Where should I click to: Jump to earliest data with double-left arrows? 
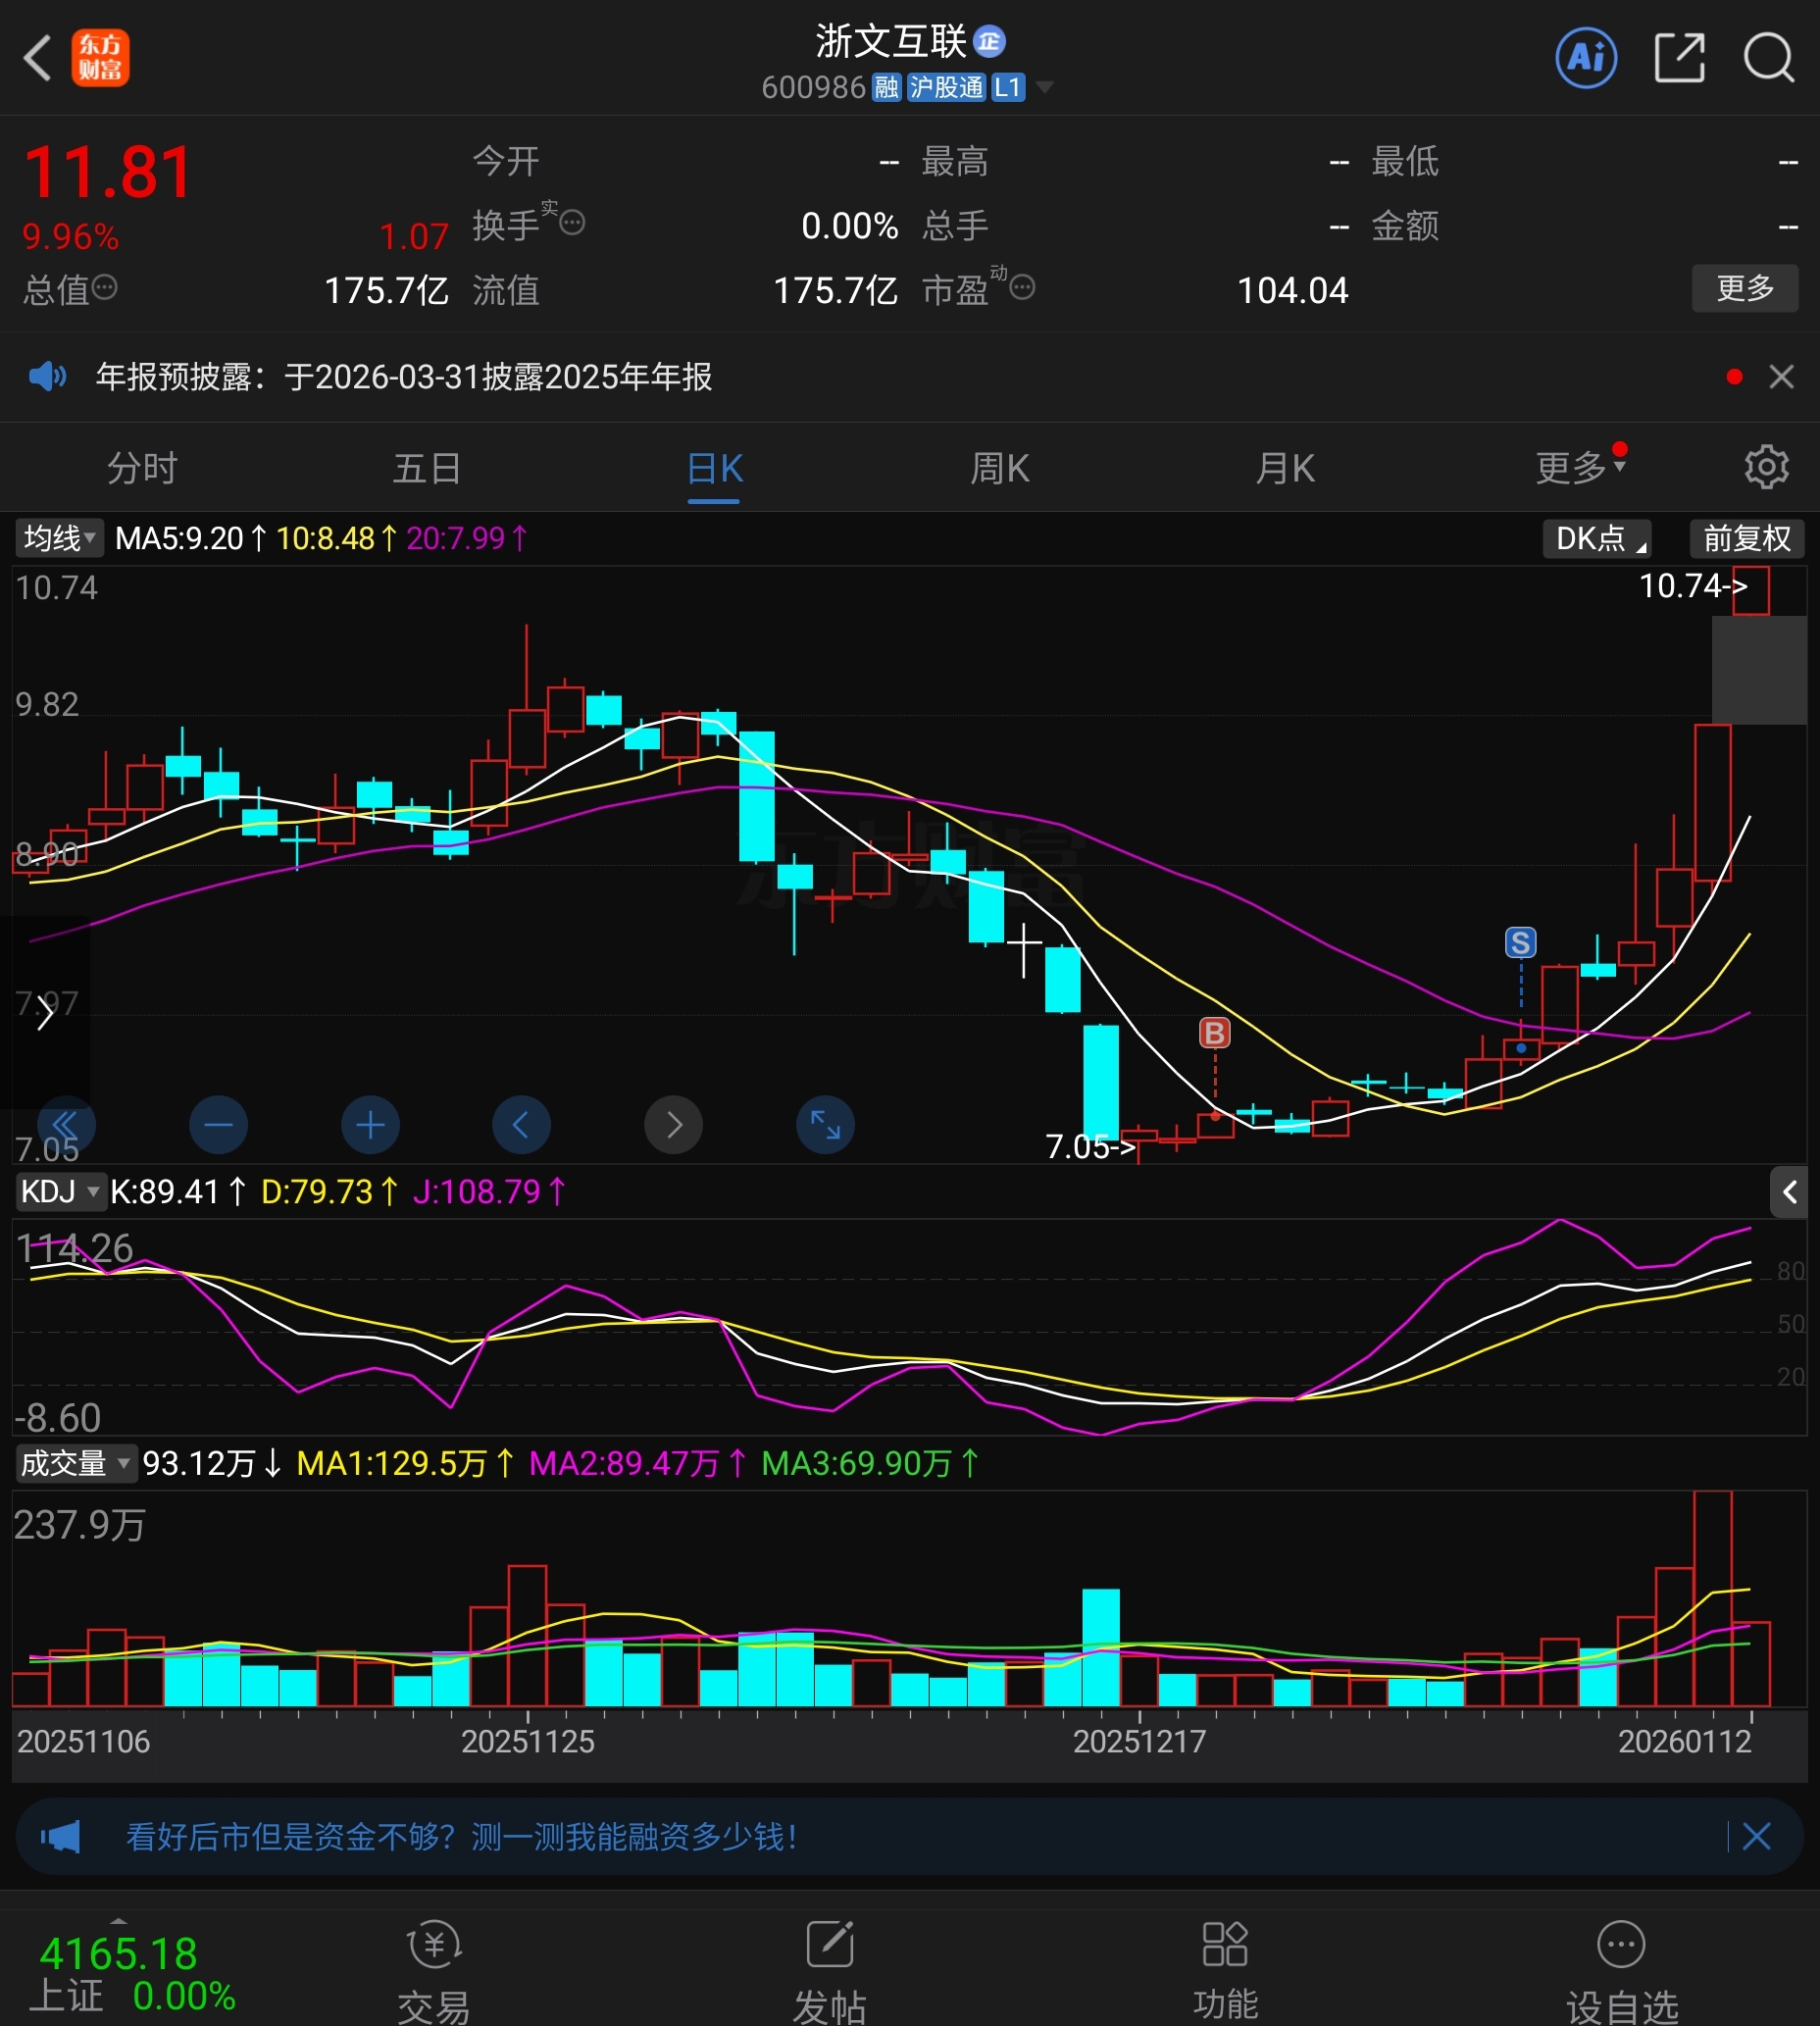pos(66,1125)
